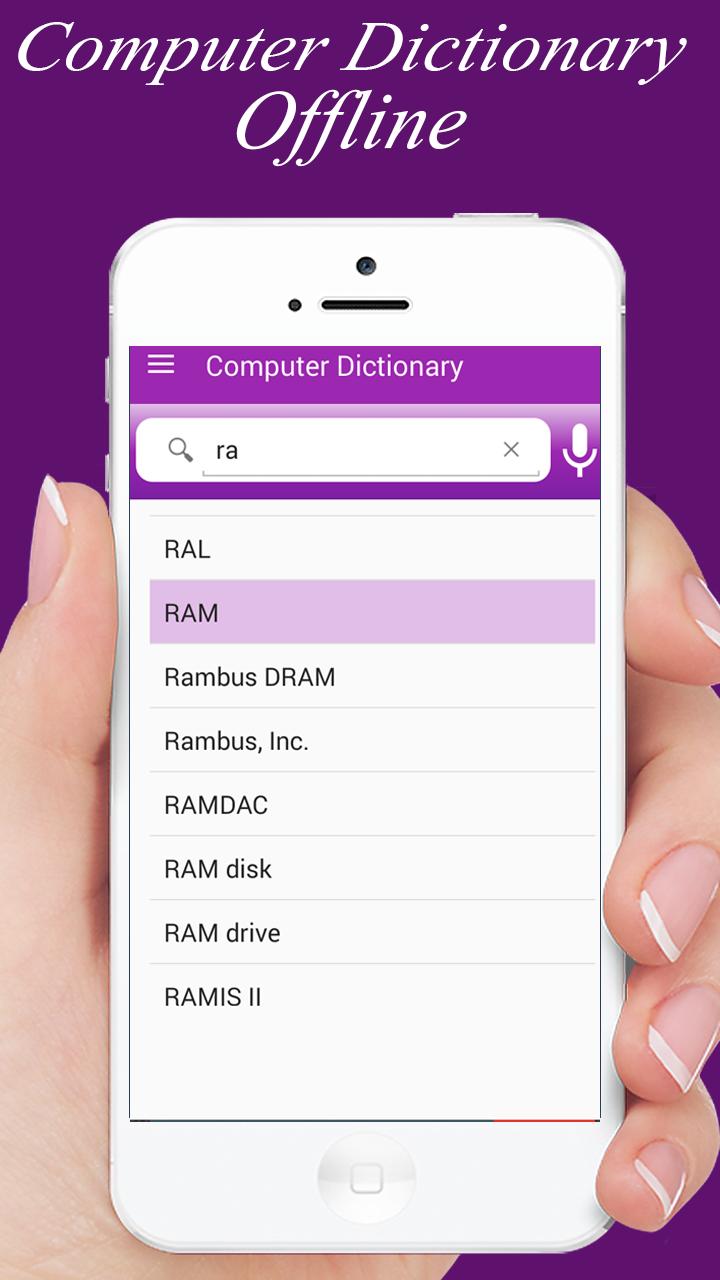Choose the RAMDAC entry
The width and height of the screenshot is (720, 1280).
372,805
